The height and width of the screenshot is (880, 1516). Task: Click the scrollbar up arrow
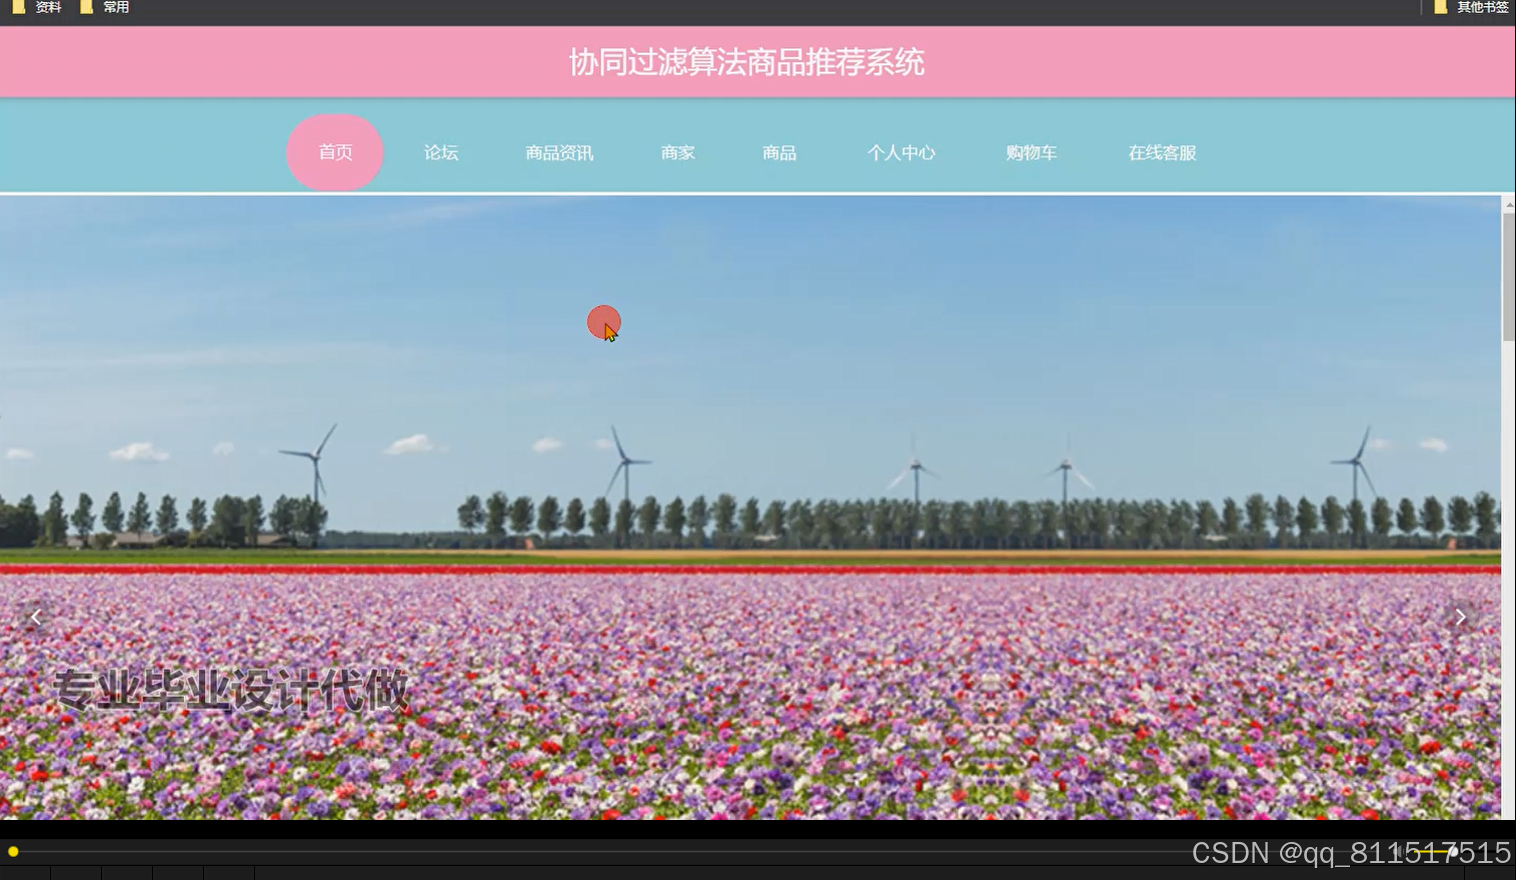point(1507,204)
